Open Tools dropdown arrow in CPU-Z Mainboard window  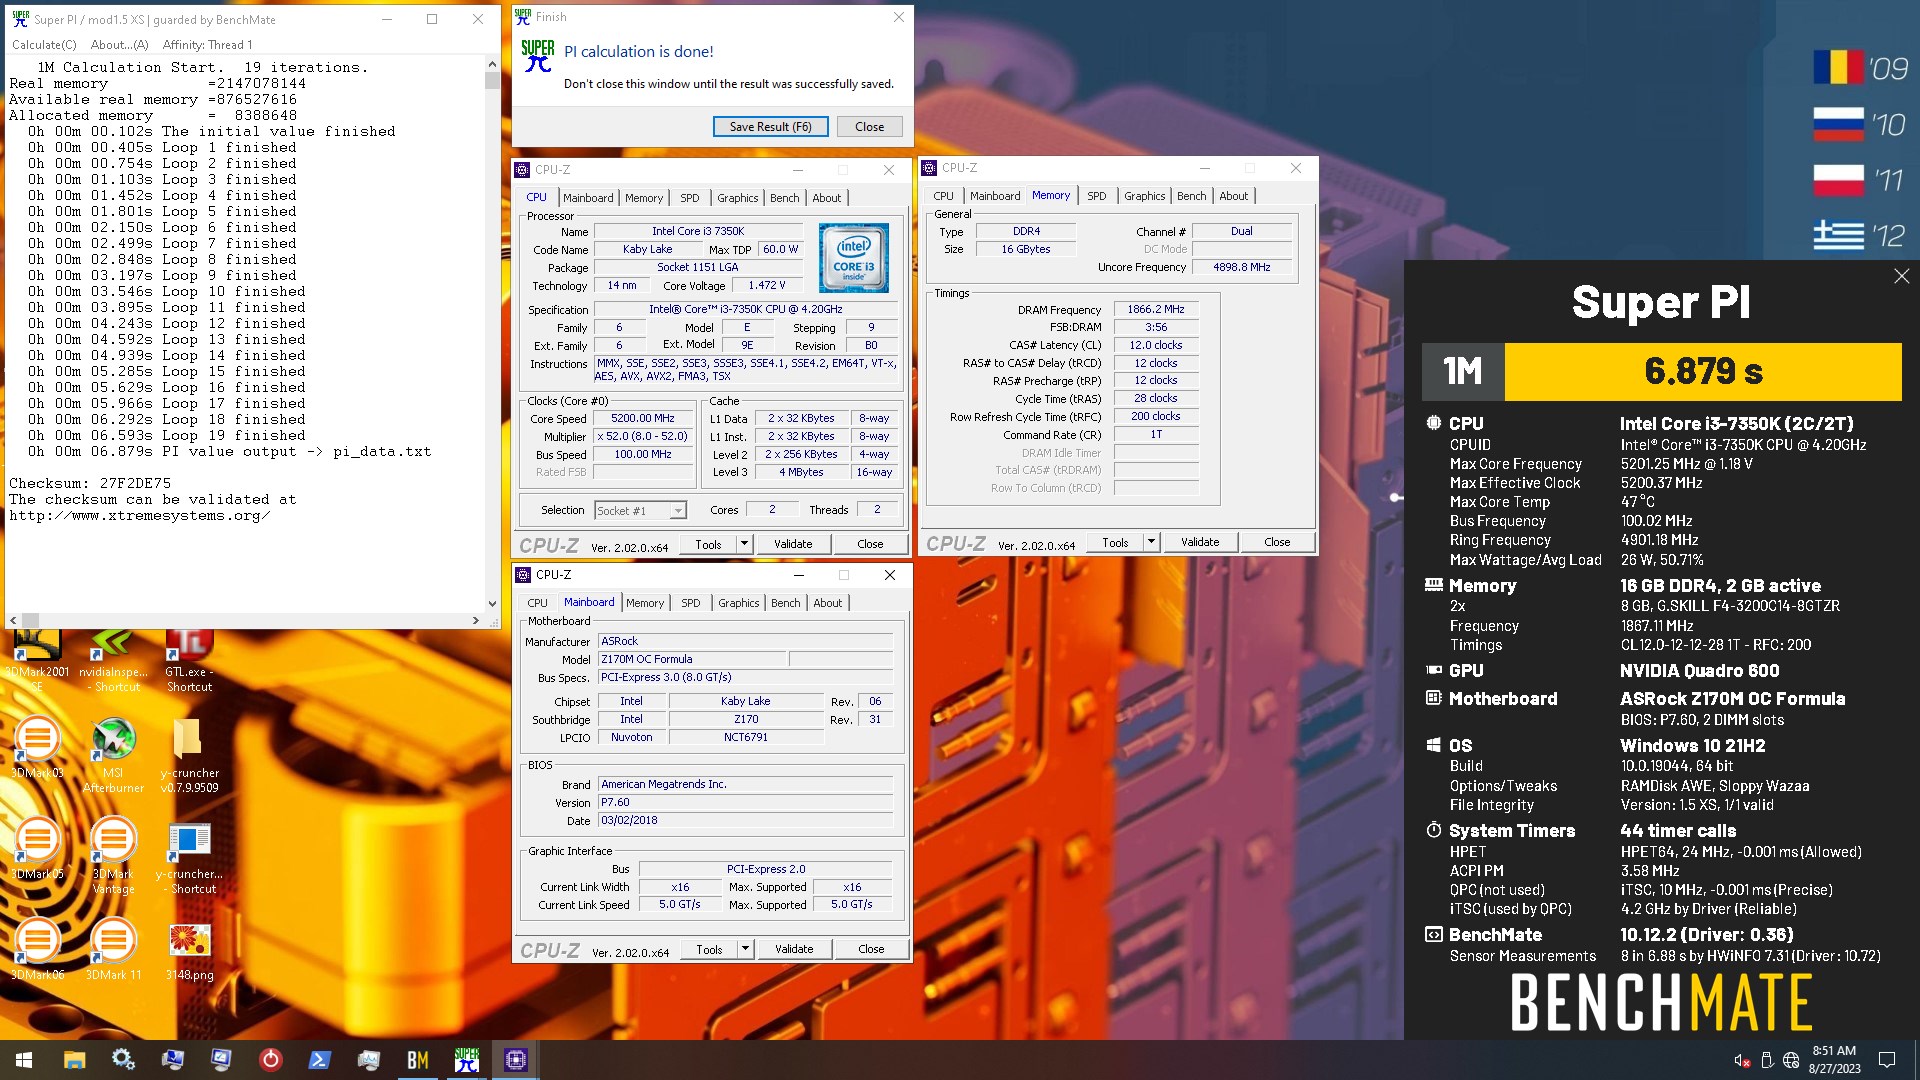(745, 949)
